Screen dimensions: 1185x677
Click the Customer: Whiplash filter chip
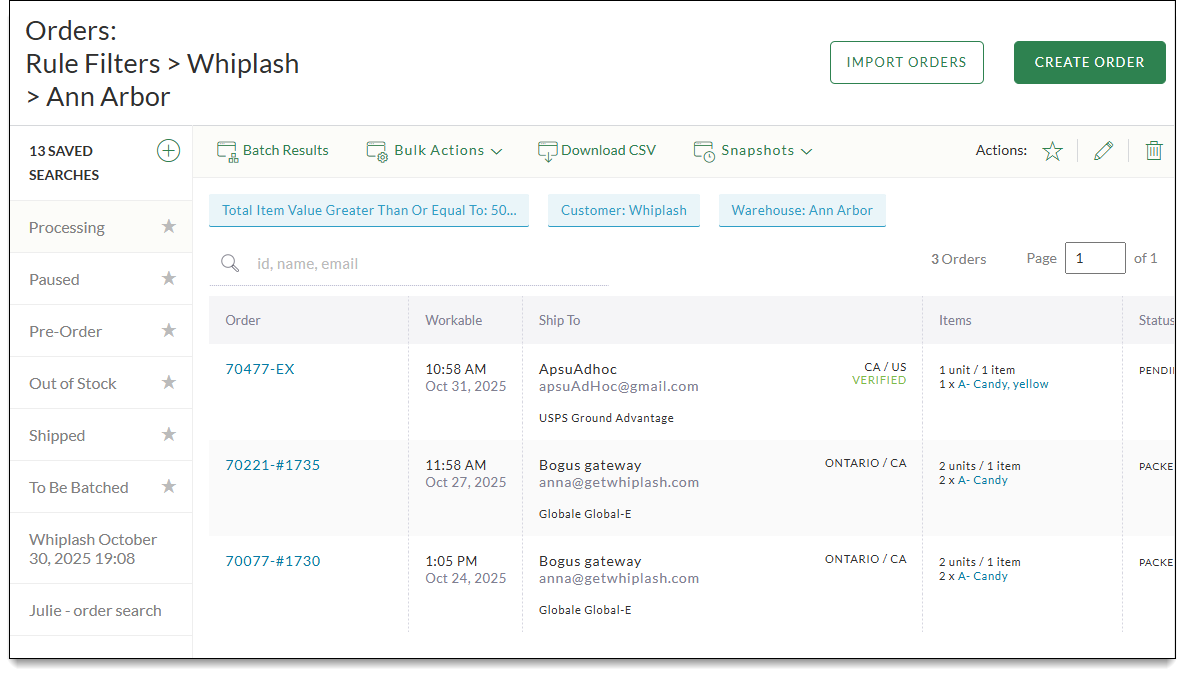click(623, 211)
